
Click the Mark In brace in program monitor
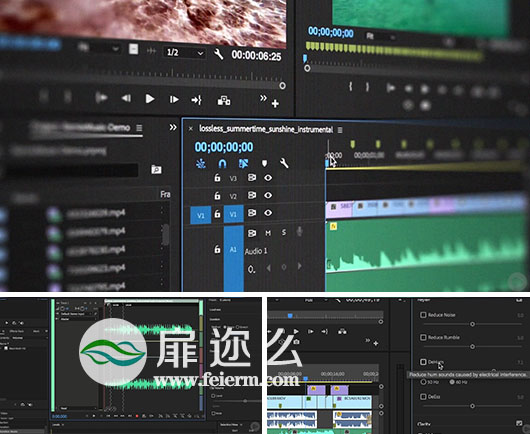(x=351, y=87)
